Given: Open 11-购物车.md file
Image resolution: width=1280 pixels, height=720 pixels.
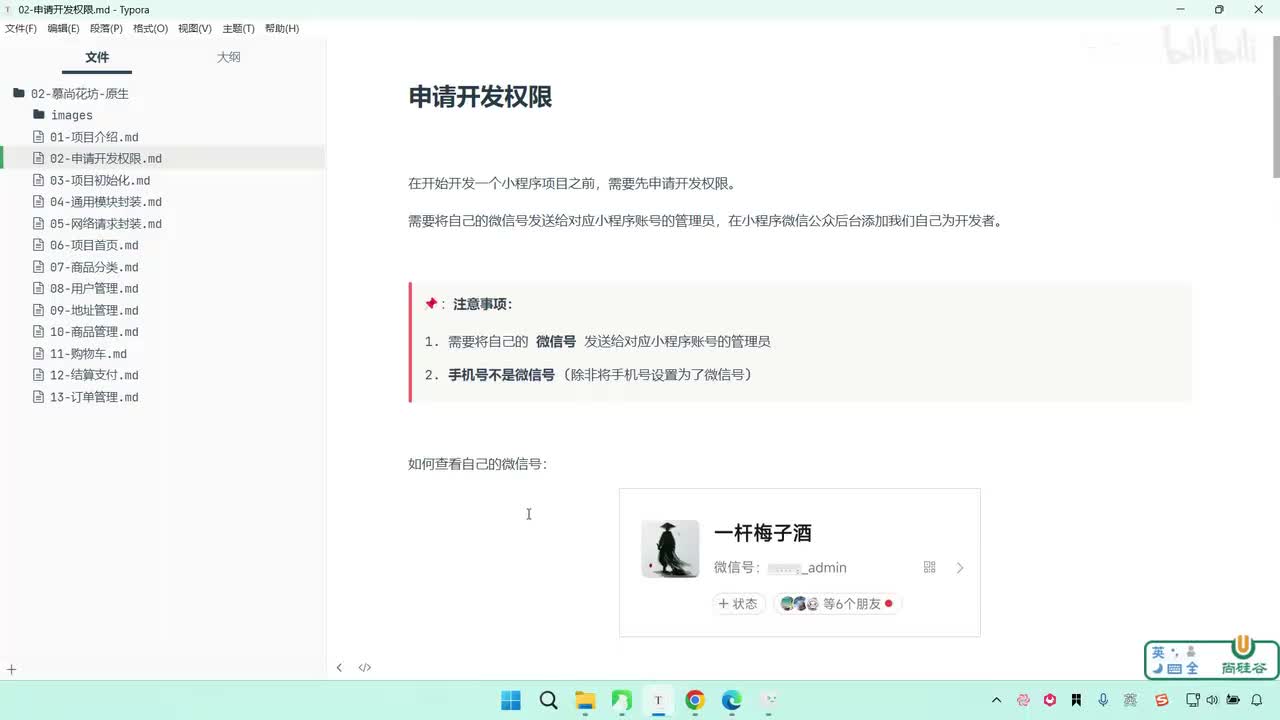Looking at the screenshot, I should coord(88,353).
